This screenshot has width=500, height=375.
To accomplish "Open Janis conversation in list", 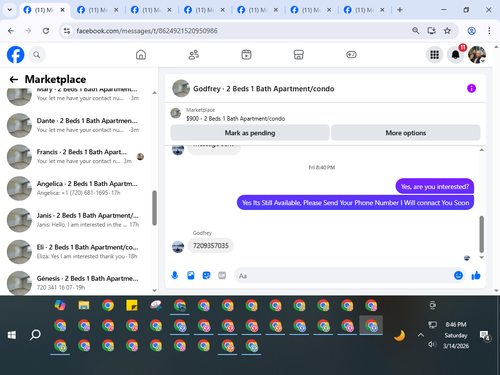I will 77,220.
